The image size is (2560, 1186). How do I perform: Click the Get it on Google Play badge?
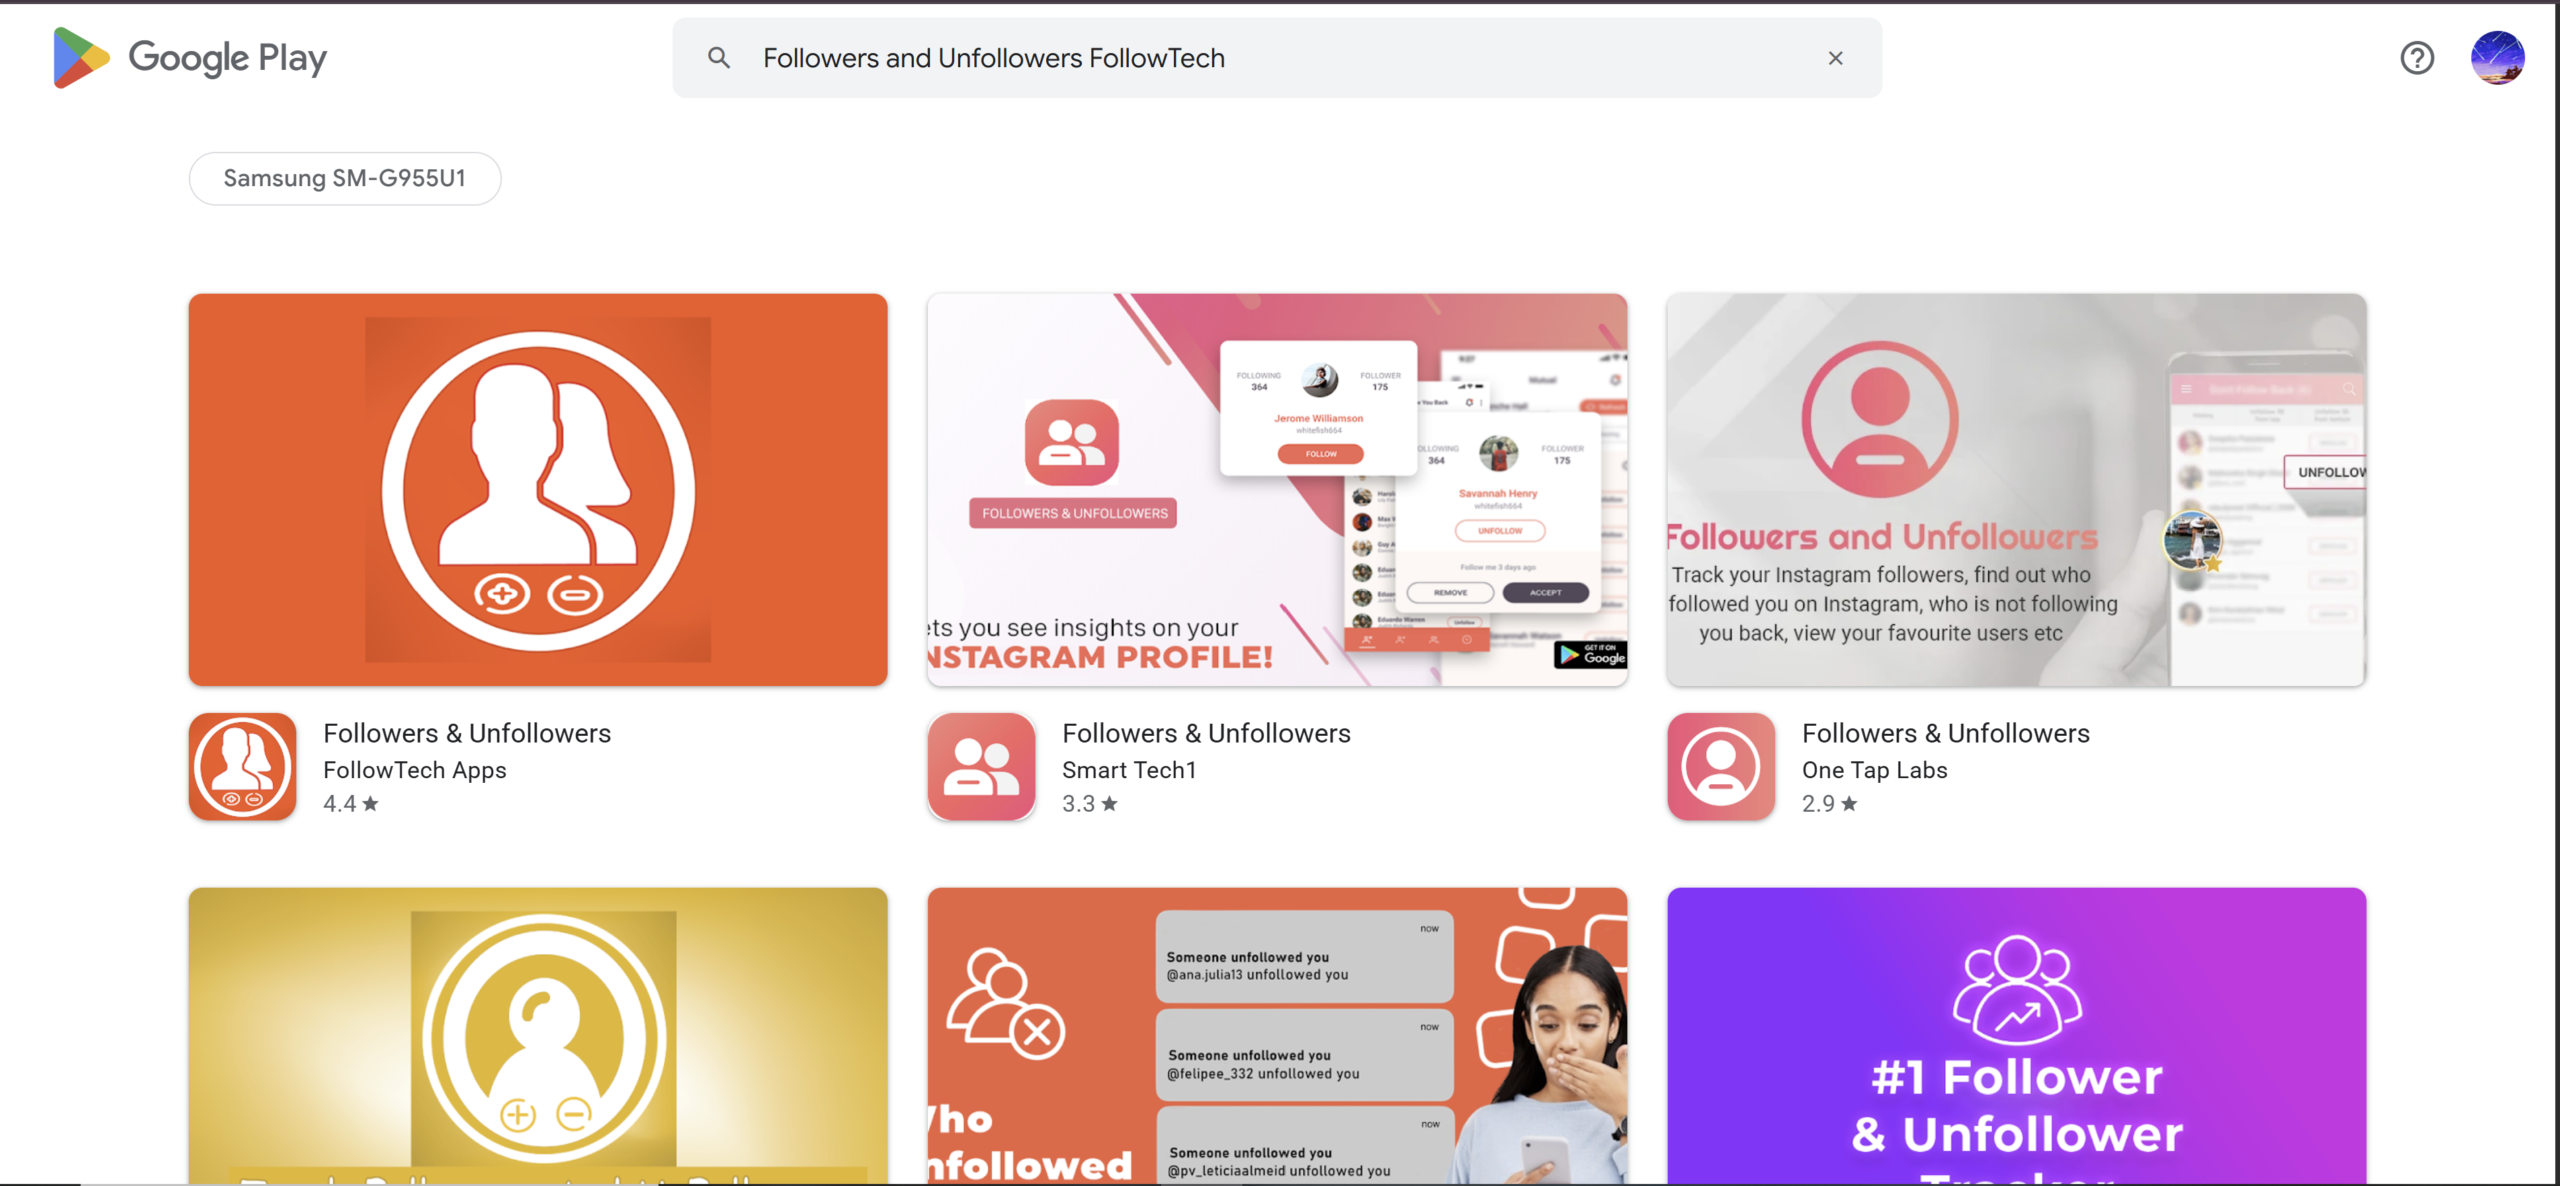coord(1590,654)
